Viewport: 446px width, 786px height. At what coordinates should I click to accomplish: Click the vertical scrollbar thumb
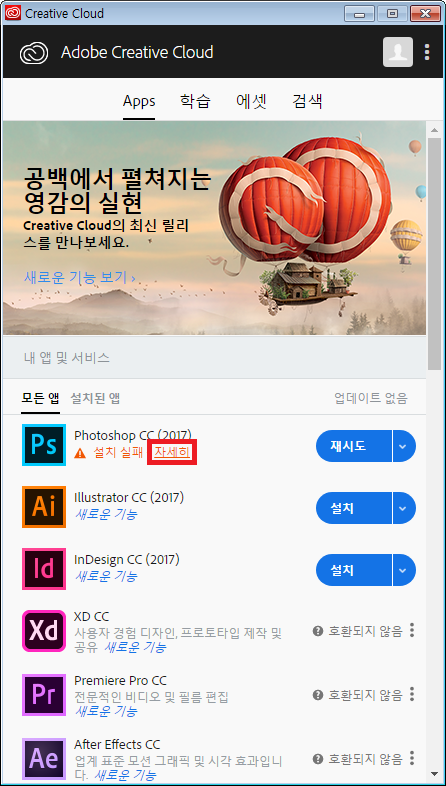point(434,253)
